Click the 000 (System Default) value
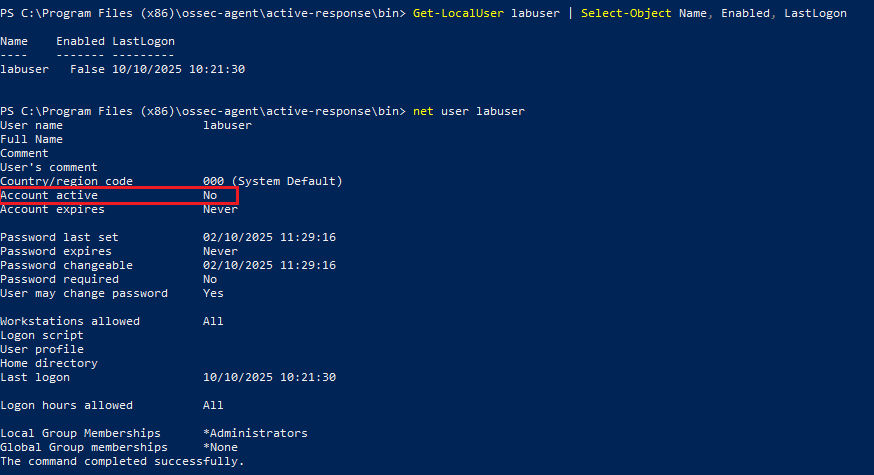 (x=272, y=181)
